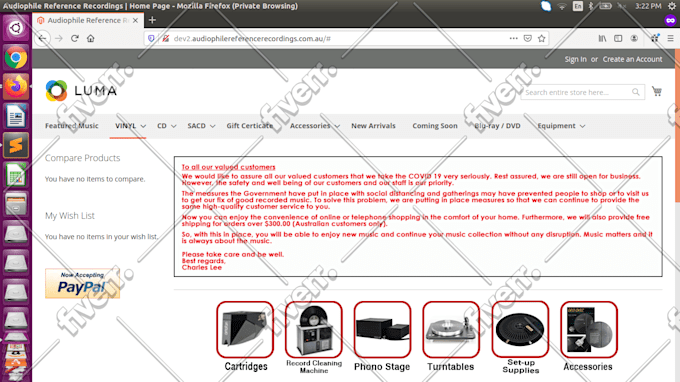680x382 pixels.
Task: Open page actions three-dot menu
Action: point(513,38)
